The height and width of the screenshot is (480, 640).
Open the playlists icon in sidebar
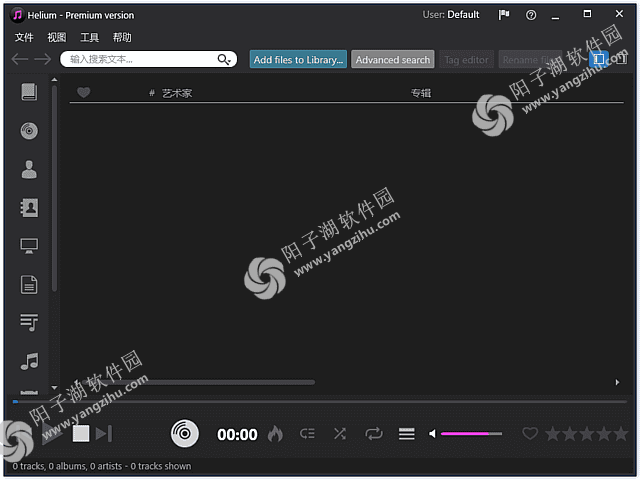pos(29,322)
